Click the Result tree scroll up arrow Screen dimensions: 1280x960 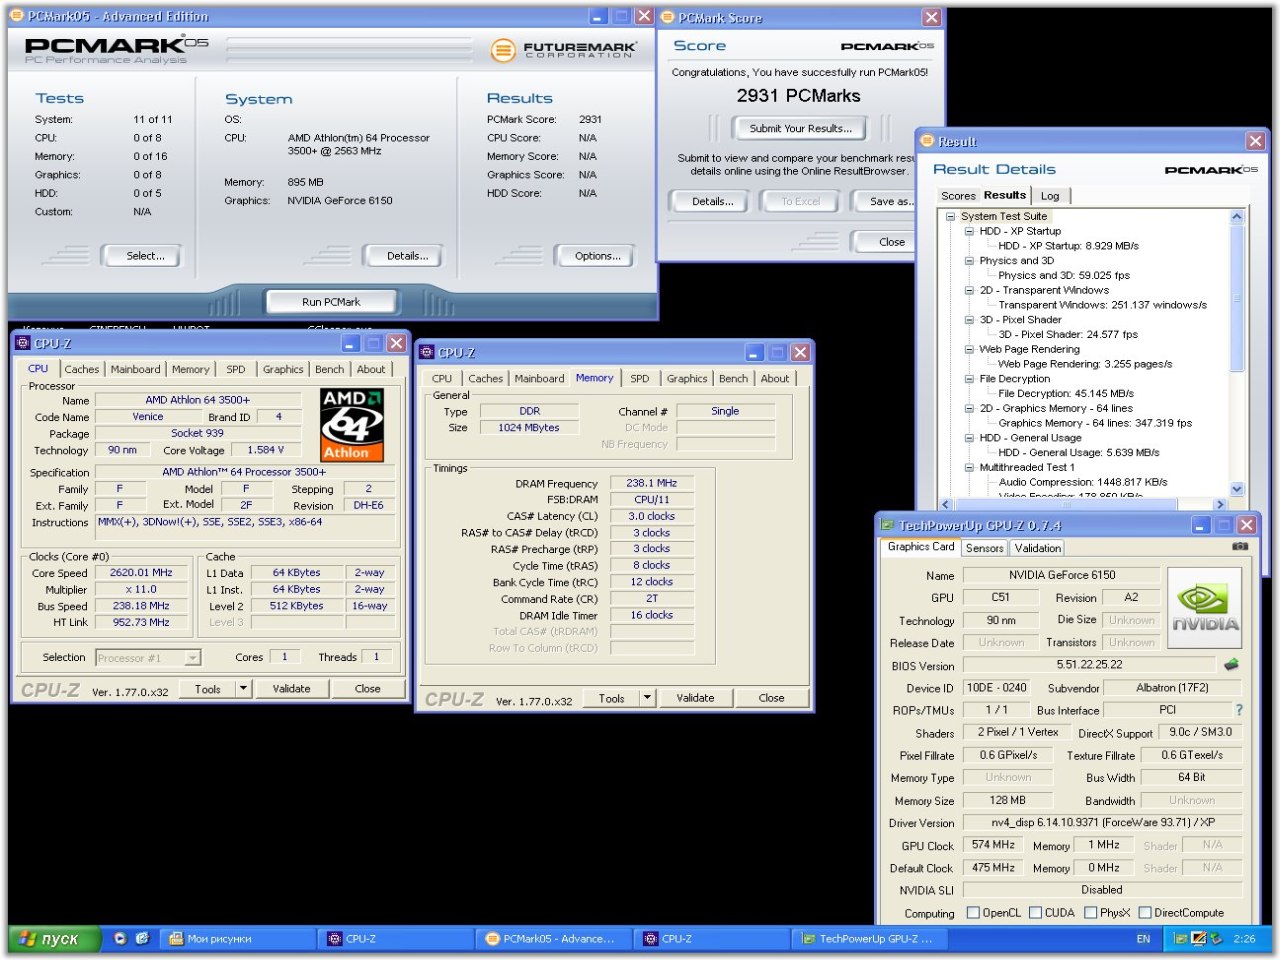pos(1237,217)
